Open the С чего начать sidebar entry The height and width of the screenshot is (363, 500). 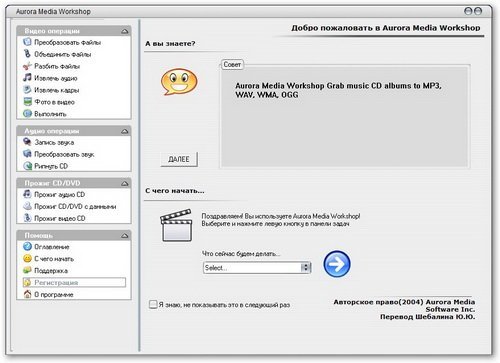coord(54,259)
